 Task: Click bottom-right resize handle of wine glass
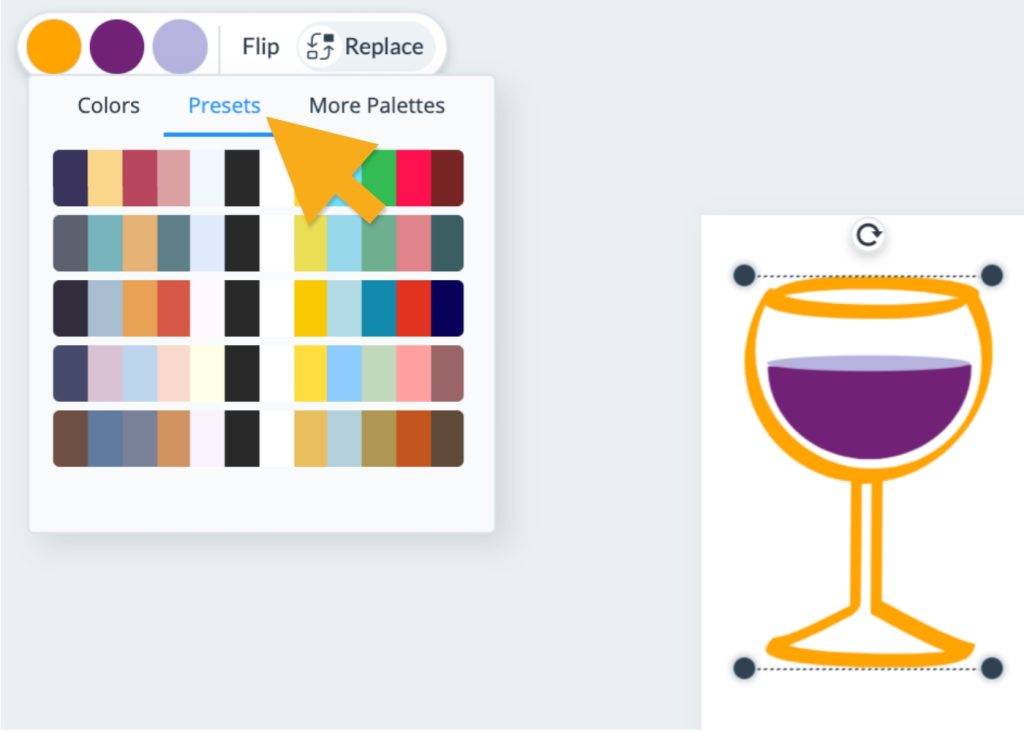pyautogui.click(x=991, y=668)
